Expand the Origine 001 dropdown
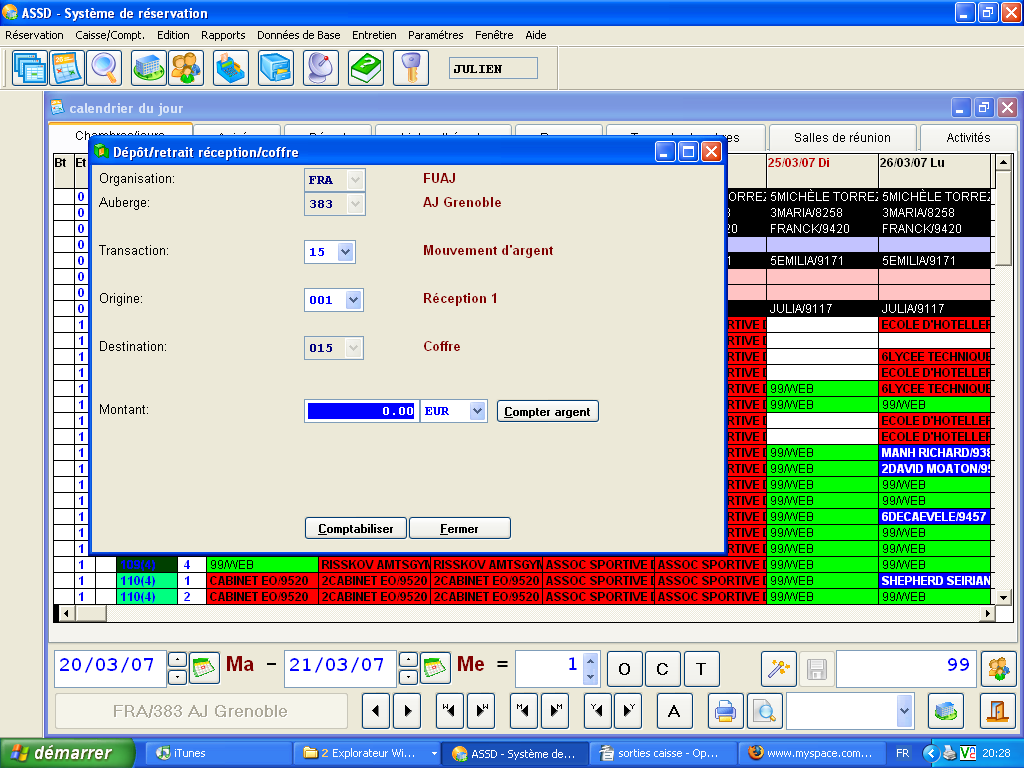The width and height of the screenshot is (1024, 768). pos(353,300)
